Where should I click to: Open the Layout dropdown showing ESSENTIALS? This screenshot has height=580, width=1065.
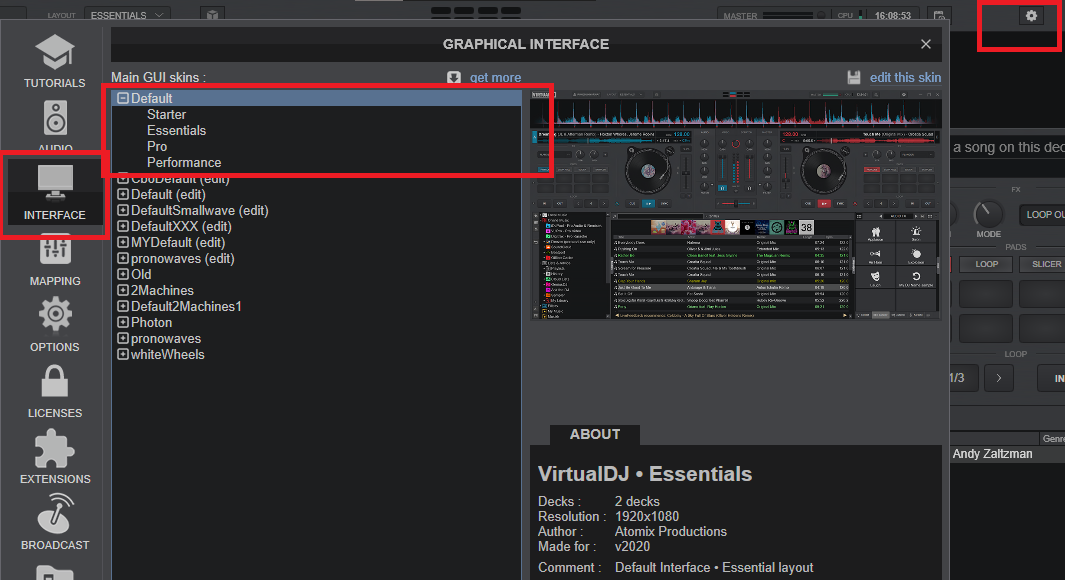point(126,15)
